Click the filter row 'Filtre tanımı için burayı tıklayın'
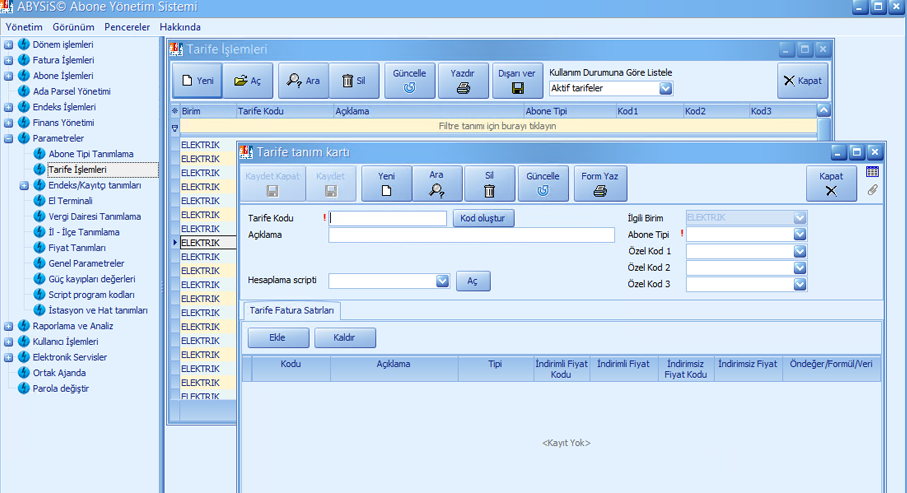The height and width of the screenshot is (493, 907). coord(498,126)
